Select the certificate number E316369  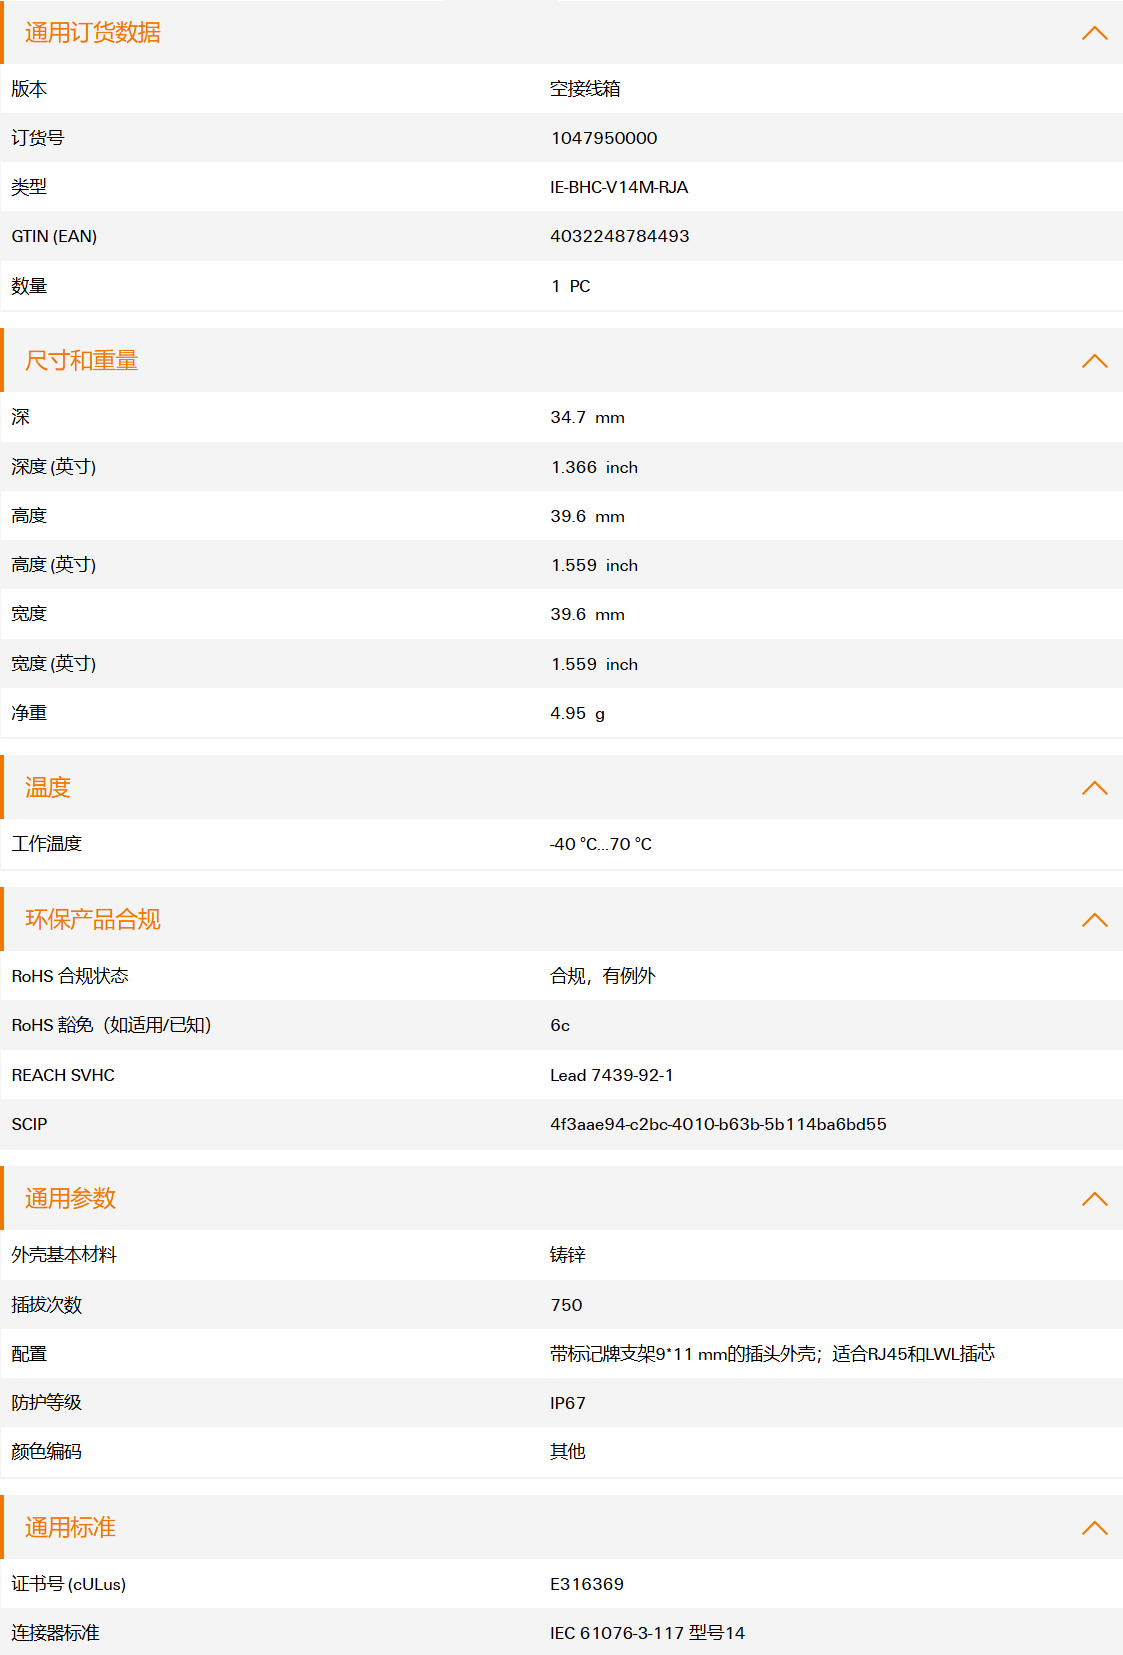[587, 1584]
